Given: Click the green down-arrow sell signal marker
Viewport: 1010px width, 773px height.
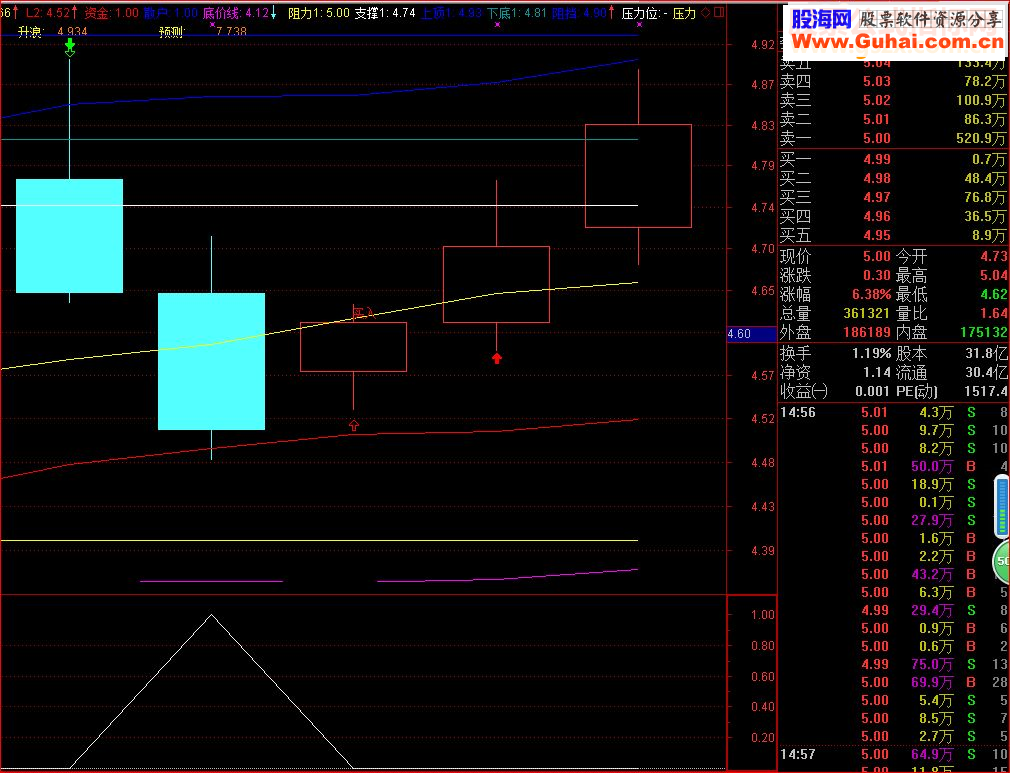Looking at the screenshot, I should tap(70, 47).
